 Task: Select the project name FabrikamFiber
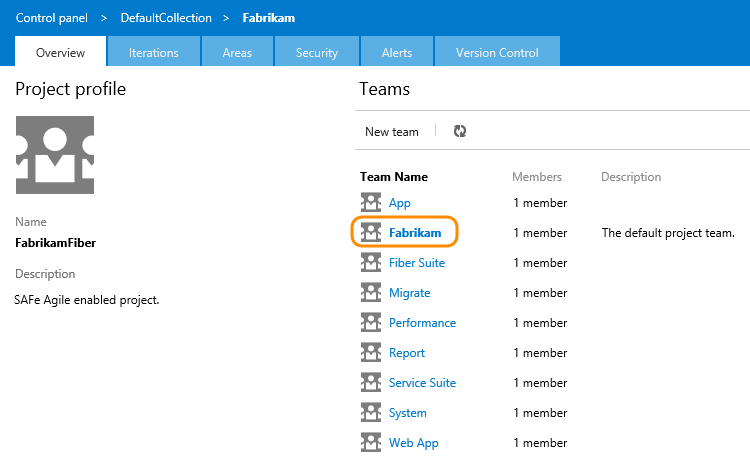pos(55,242)
